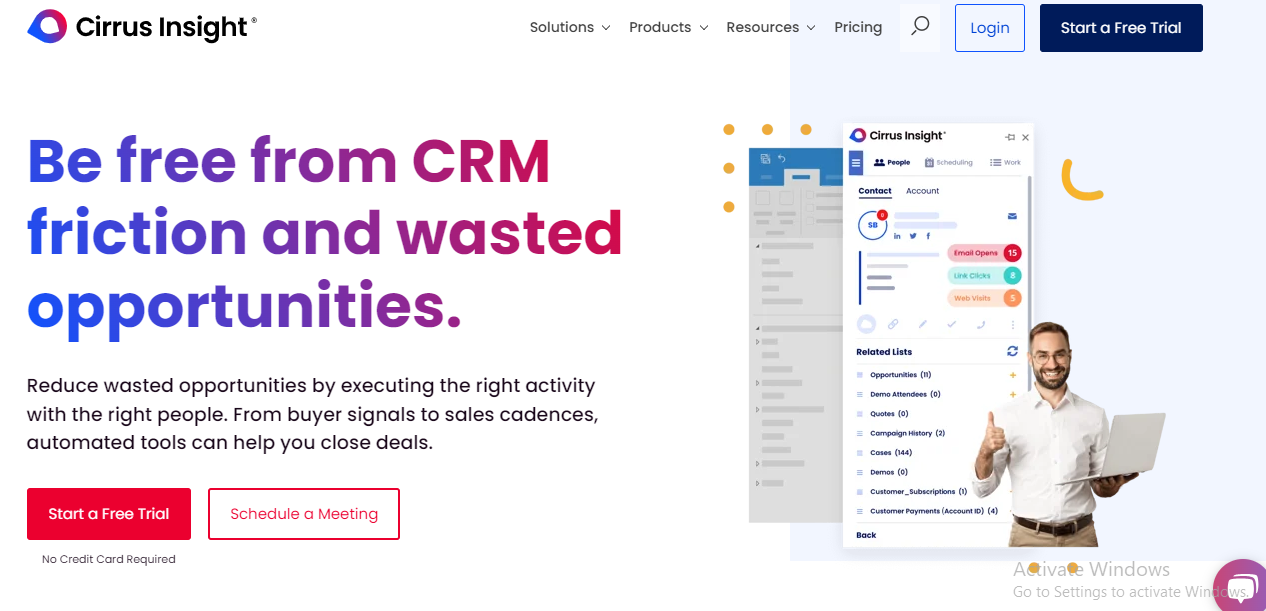Open the Quotes (0) related list
Image resolution: width=1266 pixels, height=611 pixels.
click(889, 414)
